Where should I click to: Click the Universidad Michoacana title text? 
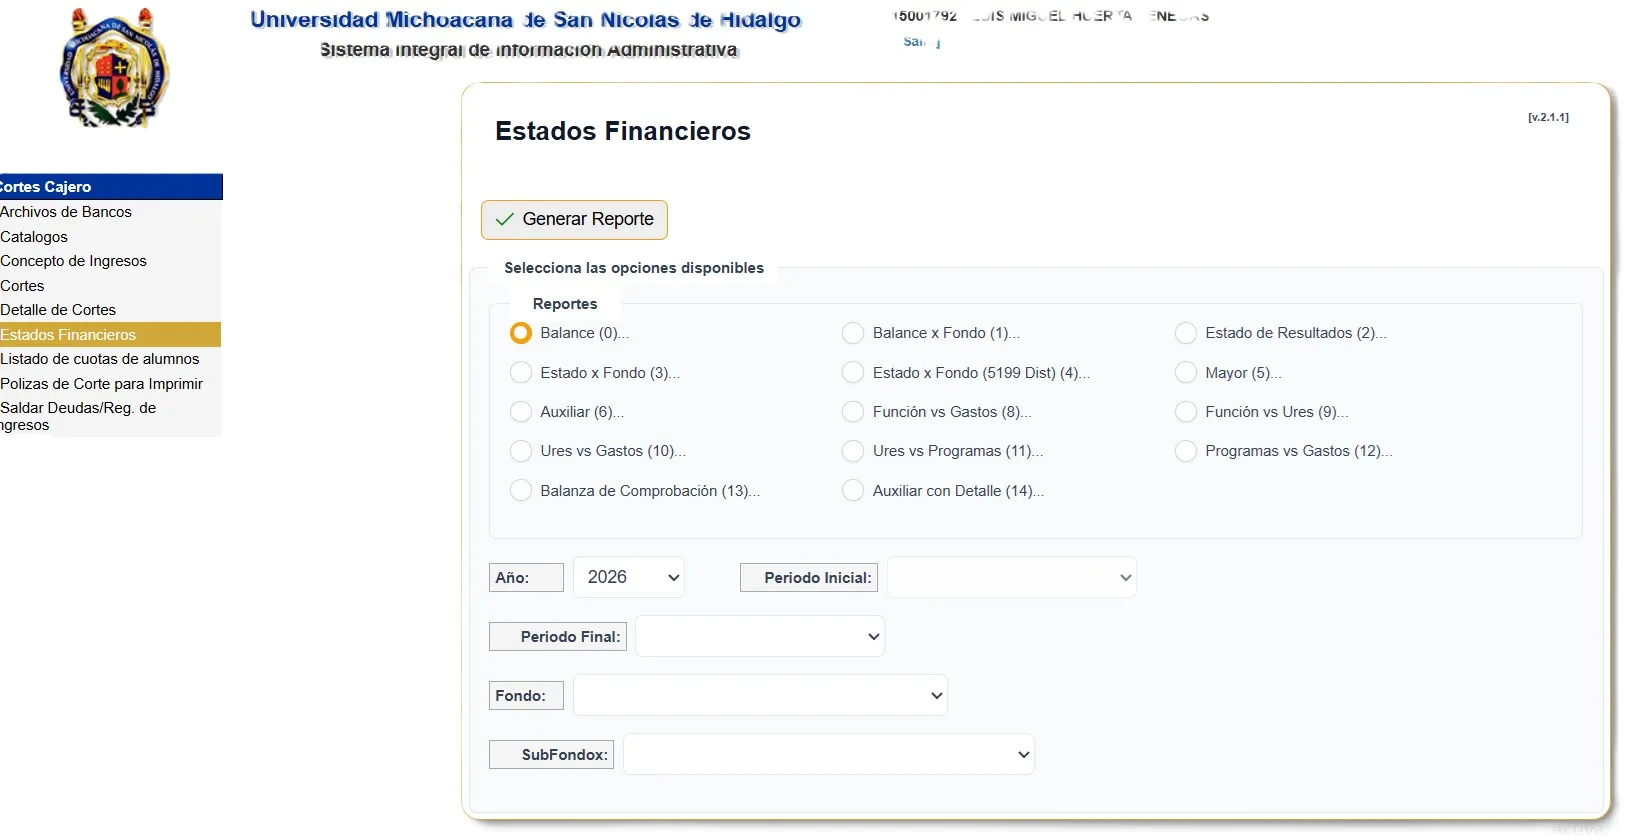point(525,20)
